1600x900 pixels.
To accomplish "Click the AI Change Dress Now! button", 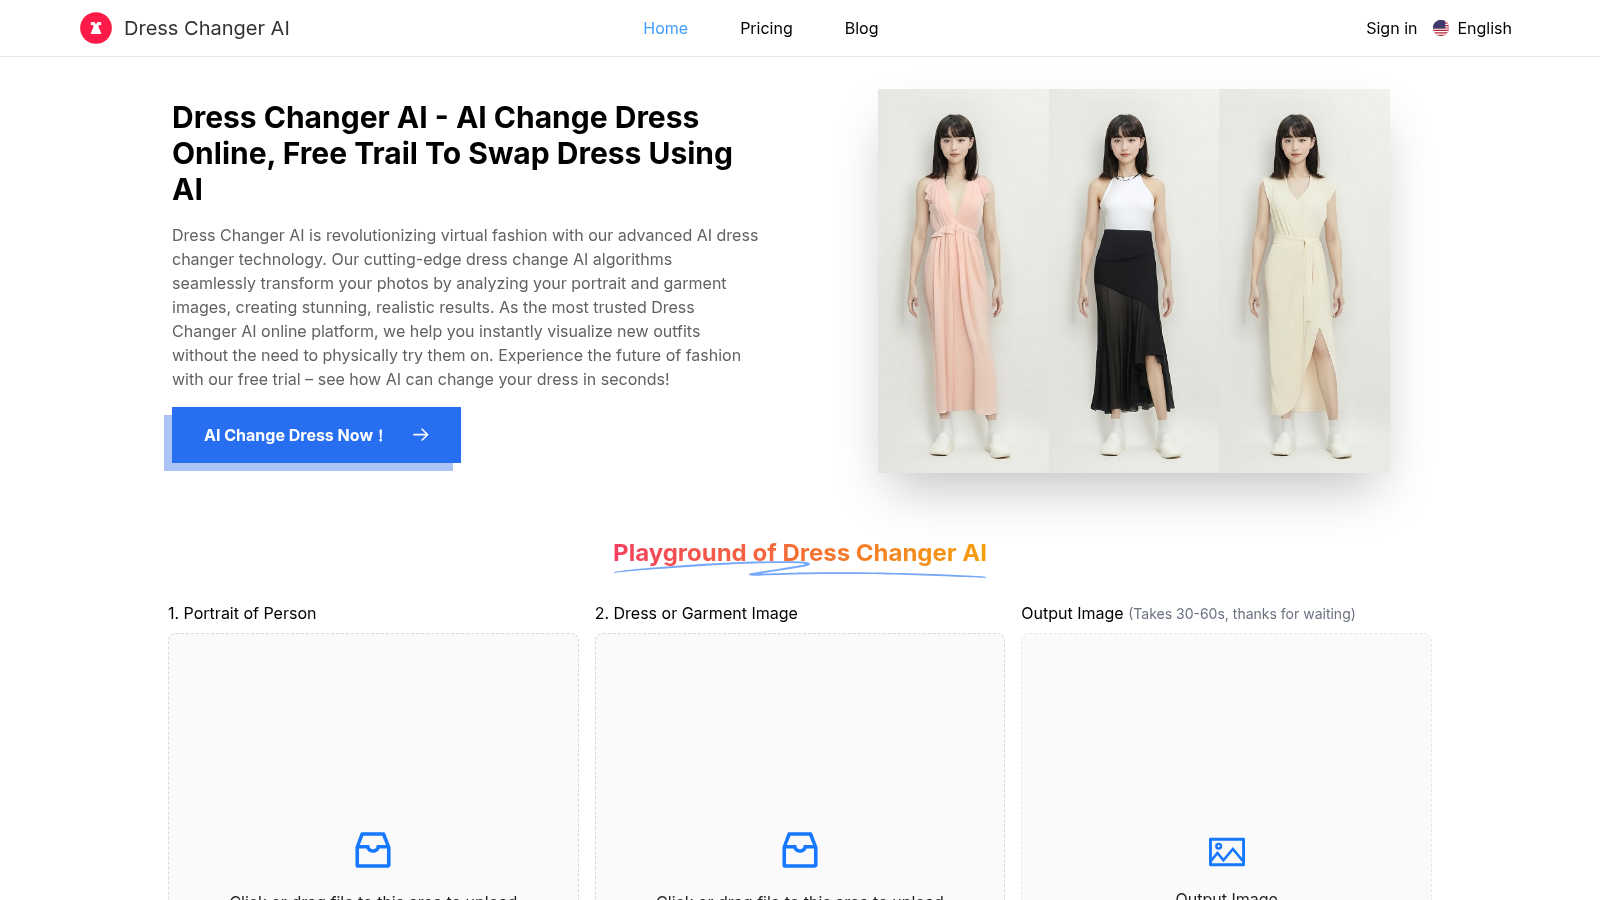I will tap(316, 435).
